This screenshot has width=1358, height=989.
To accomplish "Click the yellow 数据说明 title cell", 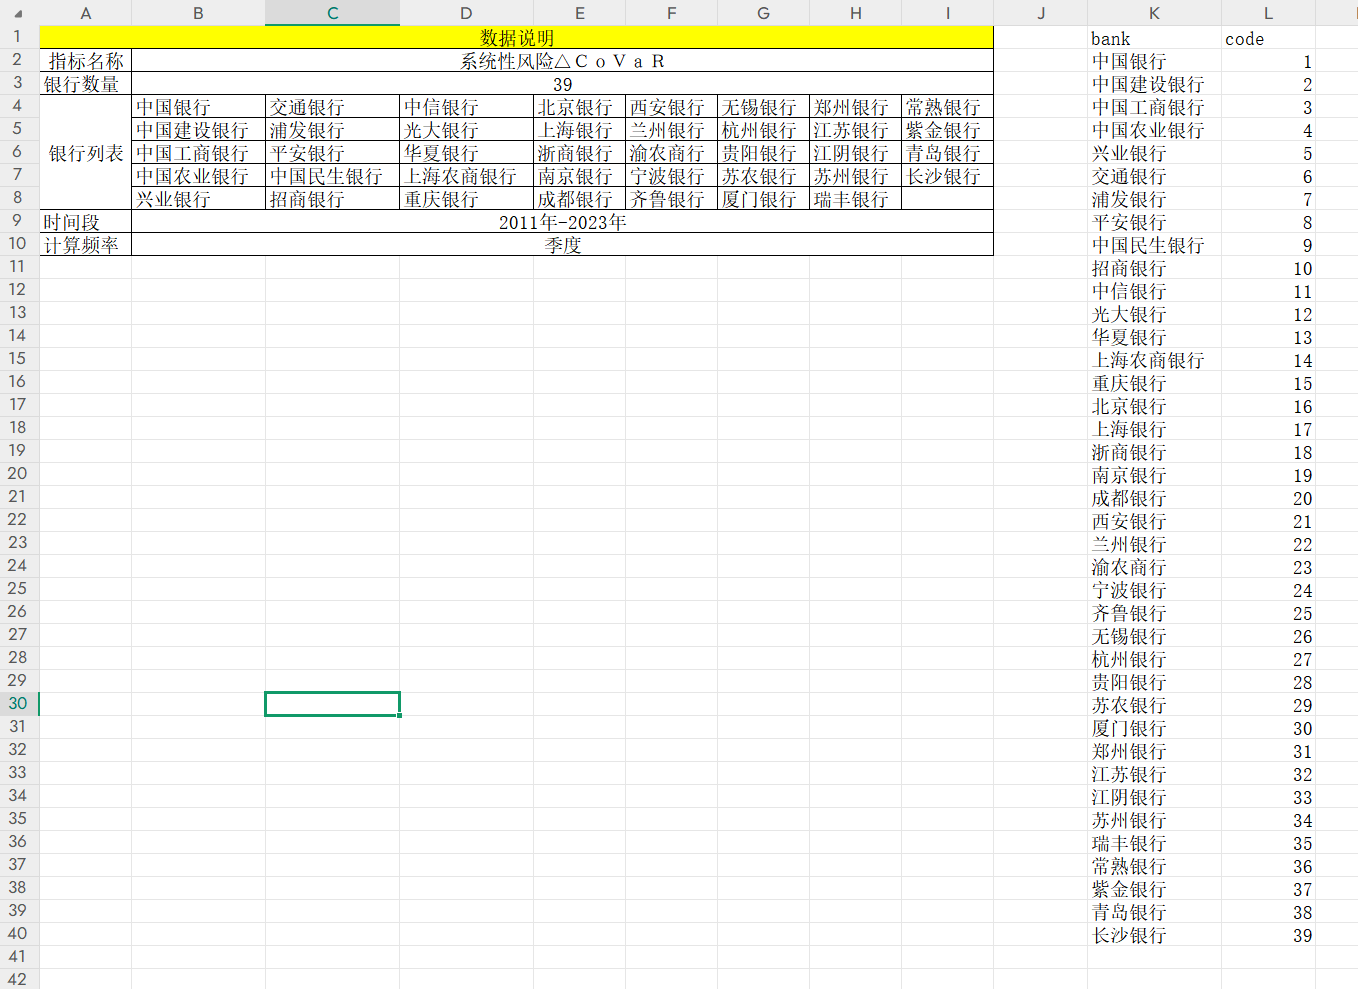I will click(x=516, y=38).
